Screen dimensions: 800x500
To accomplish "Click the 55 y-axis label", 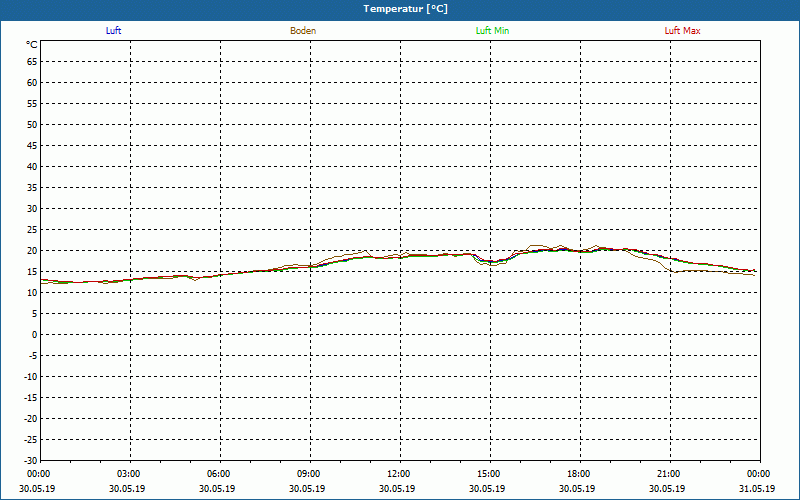I will pos(32,104).
